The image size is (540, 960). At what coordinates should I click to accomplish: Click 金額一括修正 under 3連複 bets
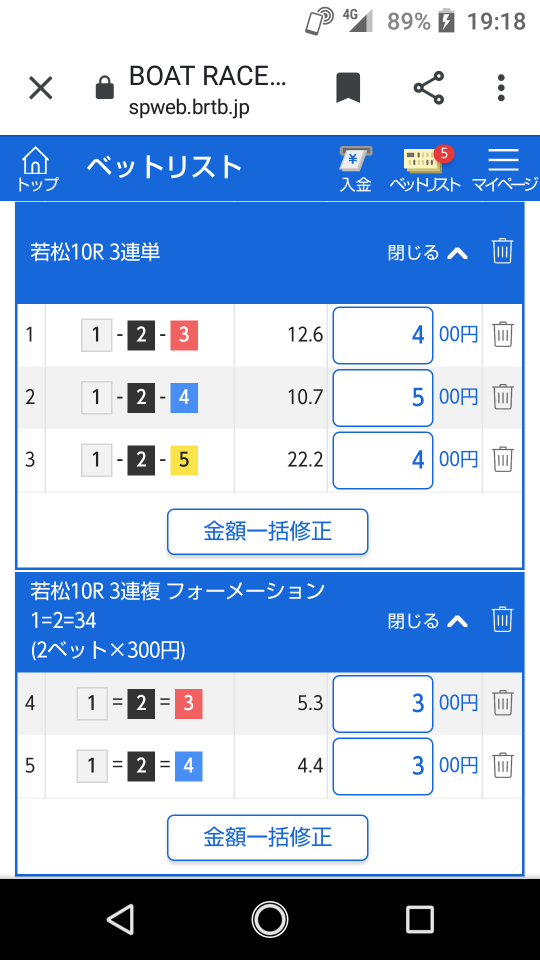[x=268, y=837]
